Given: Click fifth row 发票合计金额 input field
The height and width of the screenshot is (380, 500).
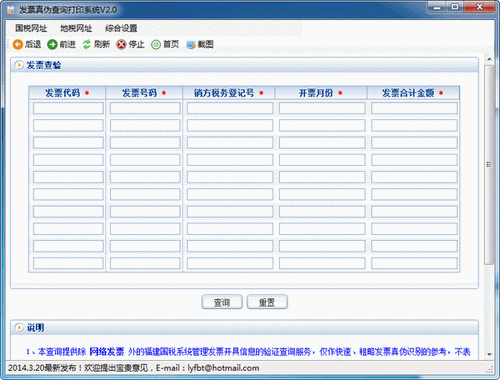Looking at the screenshot, I should pos(414,177).
